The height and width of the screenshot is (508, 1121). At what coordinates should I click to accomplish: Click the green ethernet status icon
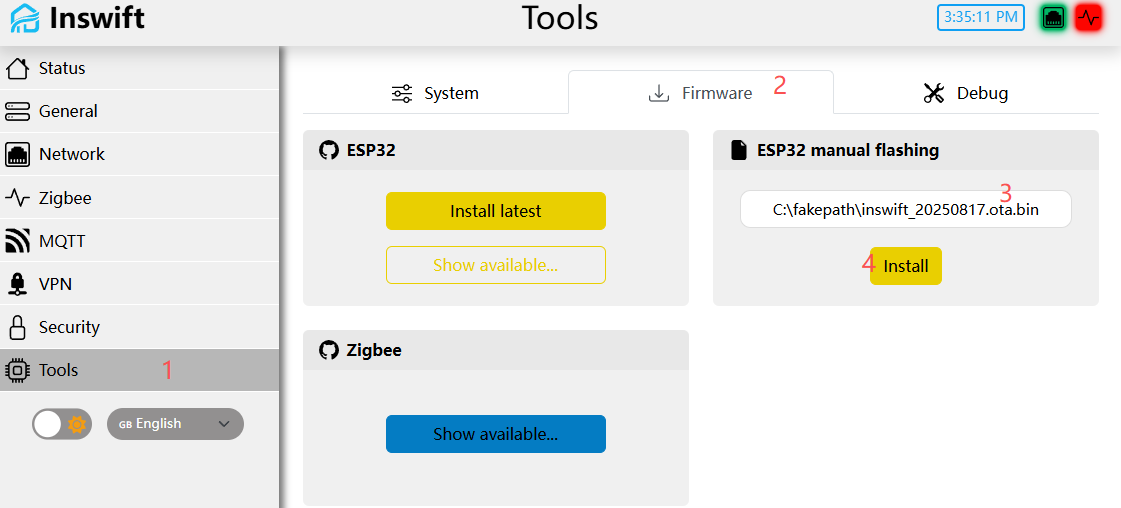pos(1054,18)
